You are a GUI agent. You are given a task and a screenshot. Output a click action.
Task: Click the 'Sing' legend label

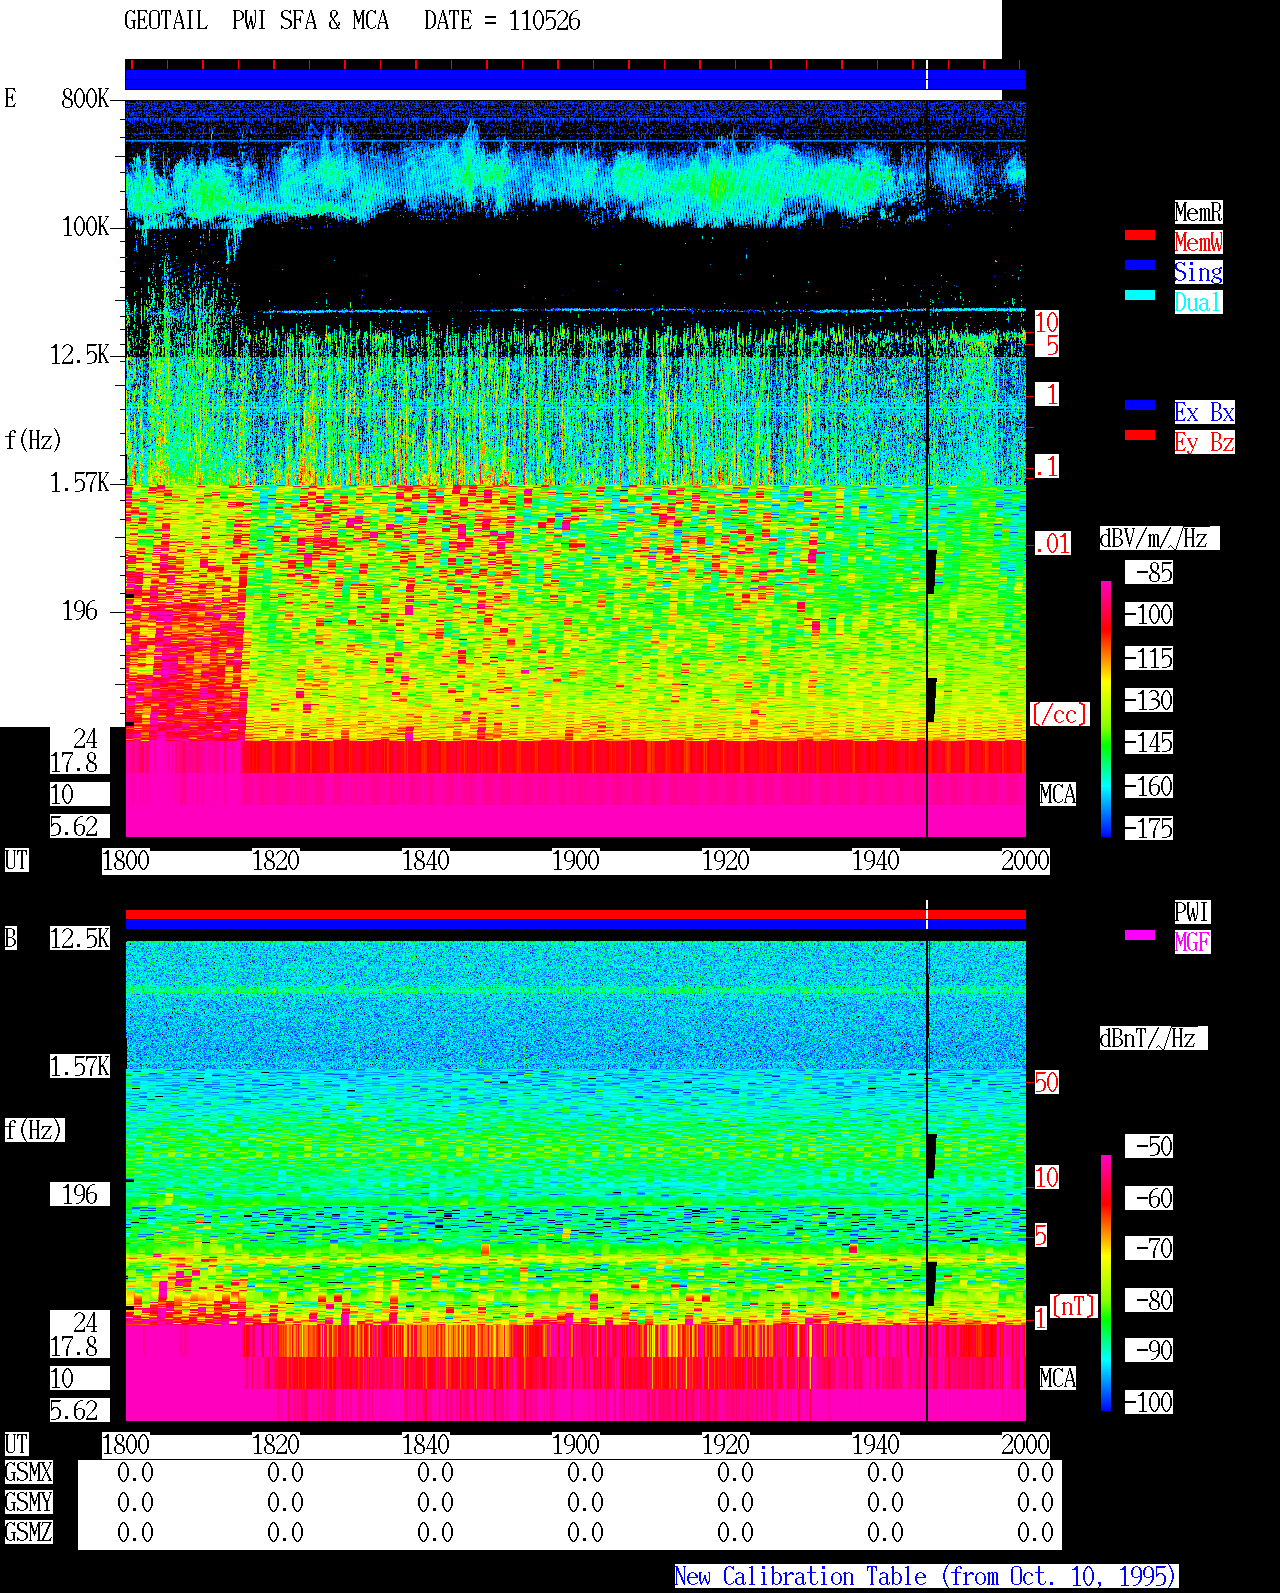pos(1198,272)
